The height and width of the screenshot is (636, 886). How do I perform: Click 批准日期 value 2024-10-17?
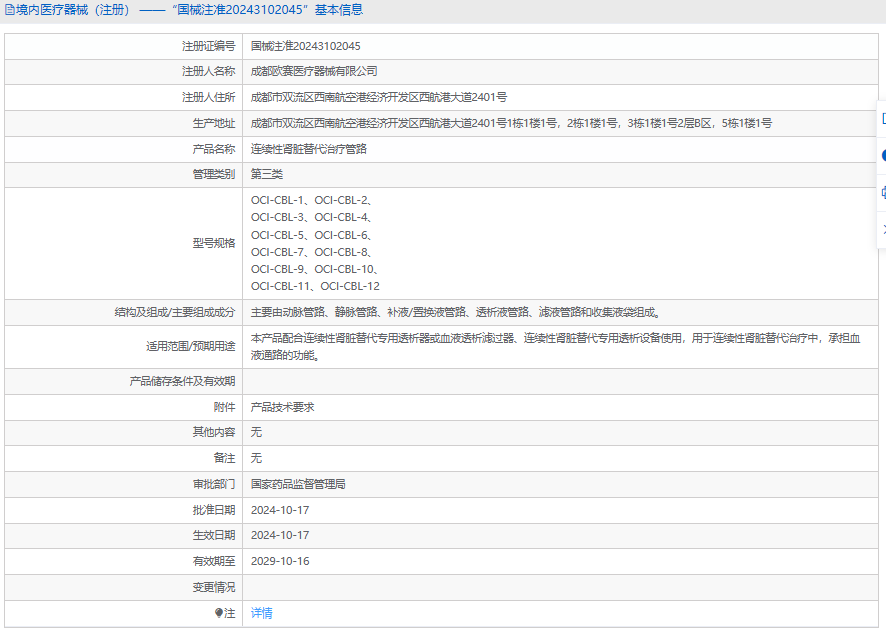point(280,510)
